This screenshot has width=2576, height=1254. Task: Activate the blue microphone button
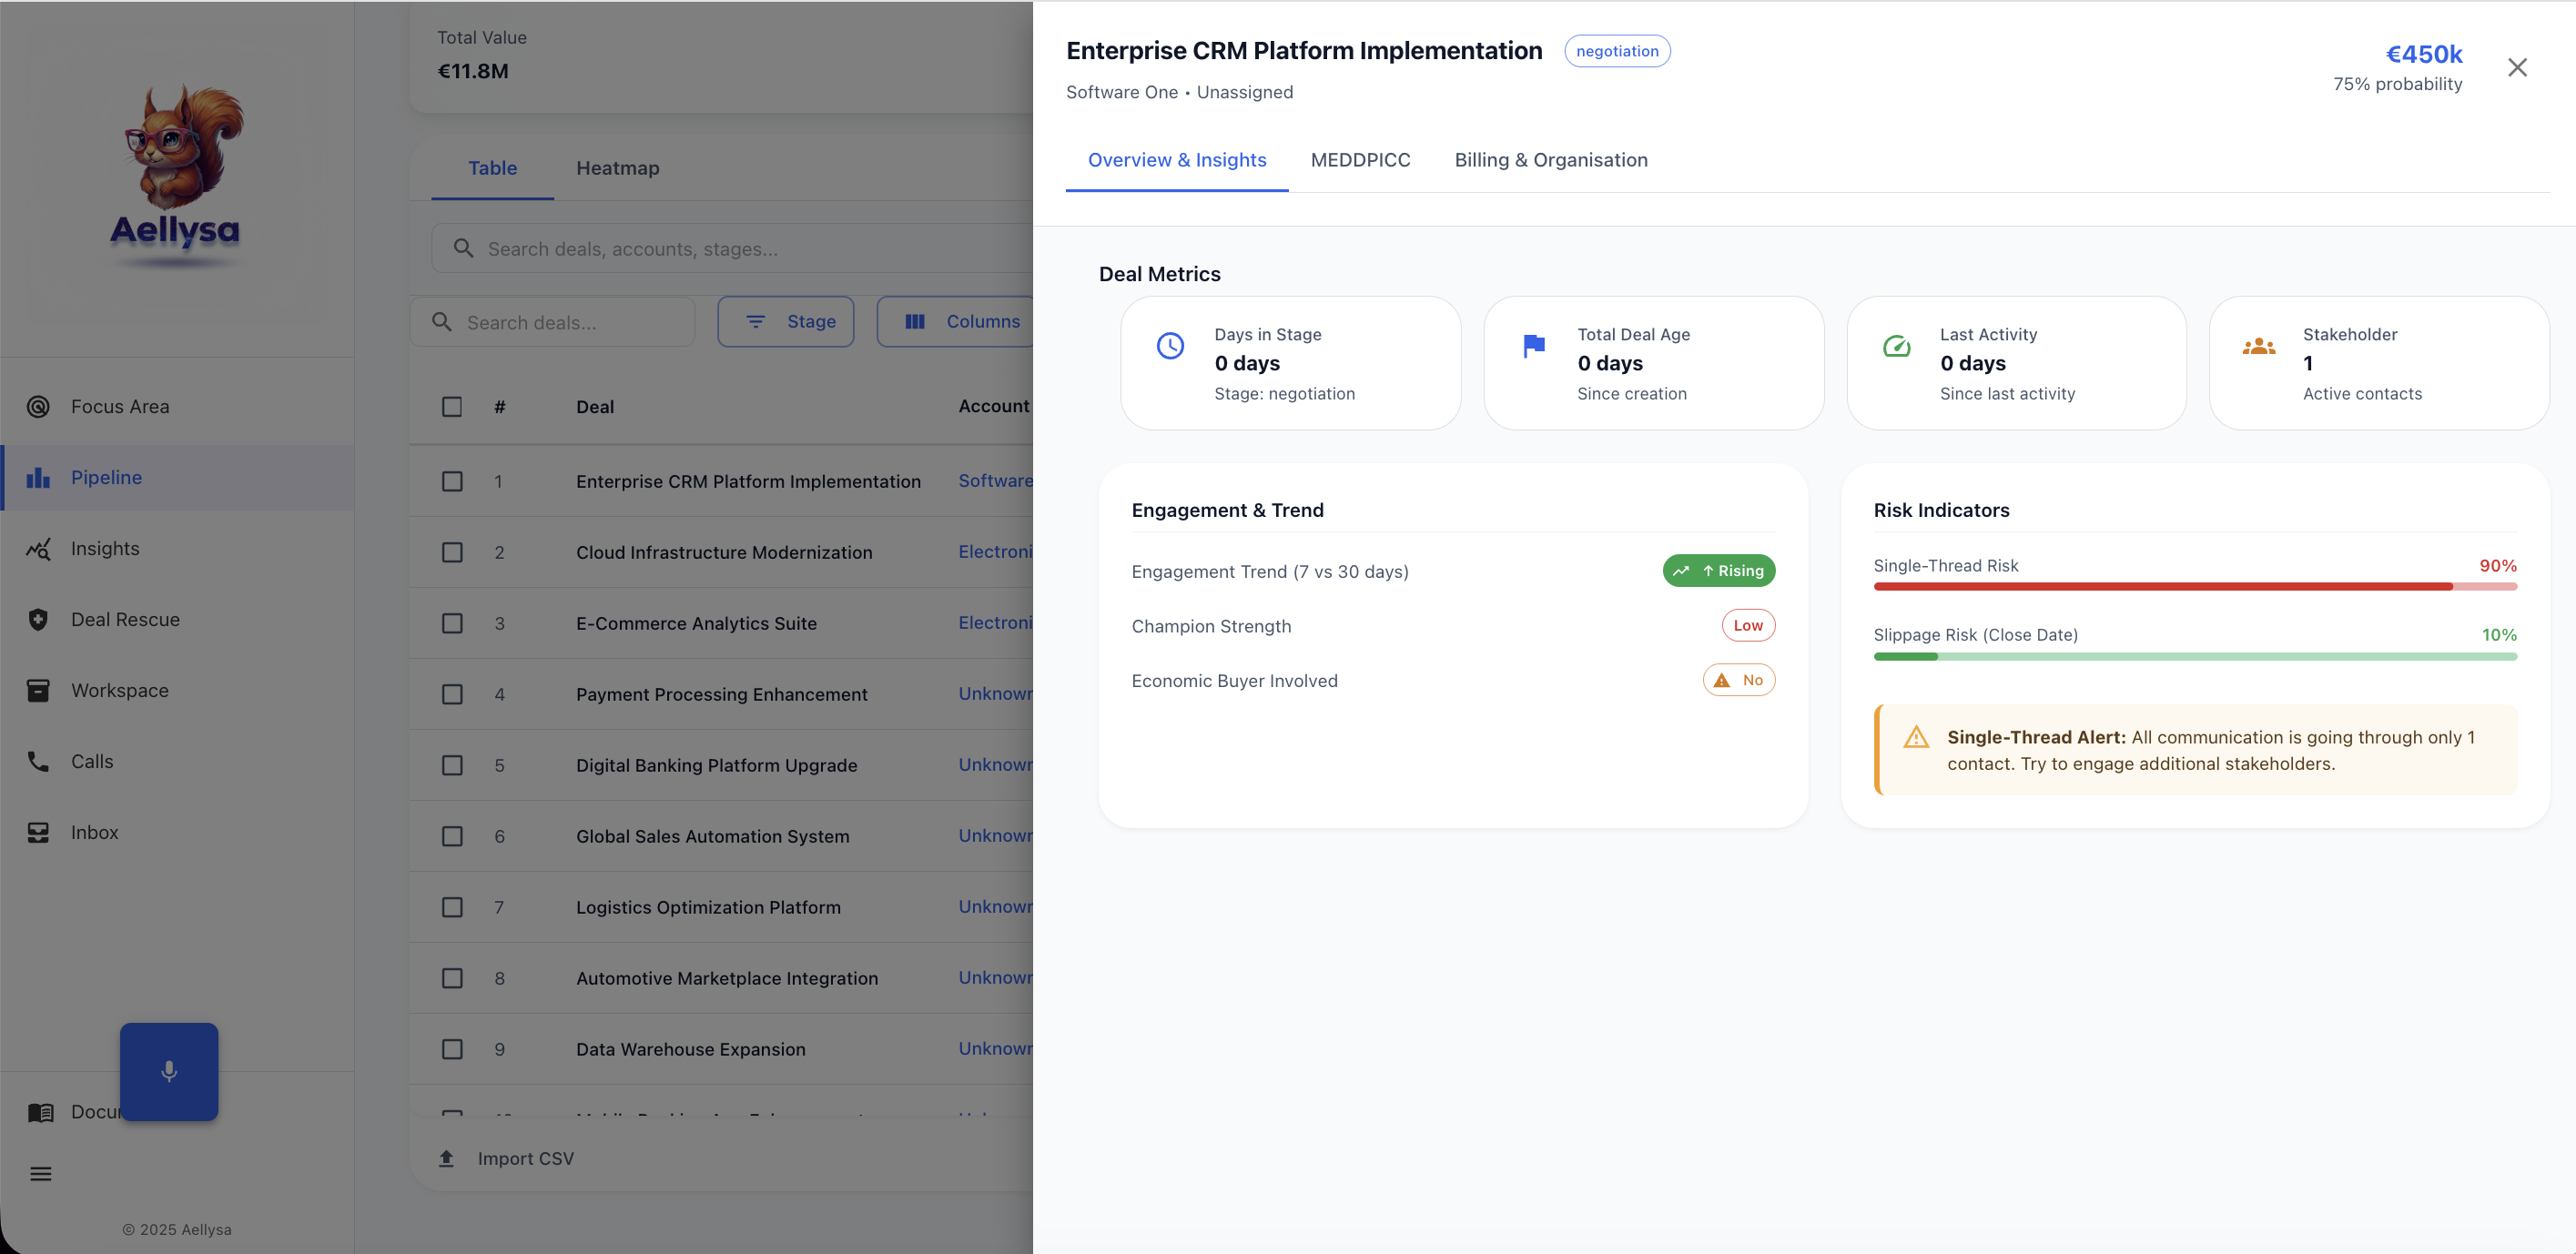(168, 1071)
